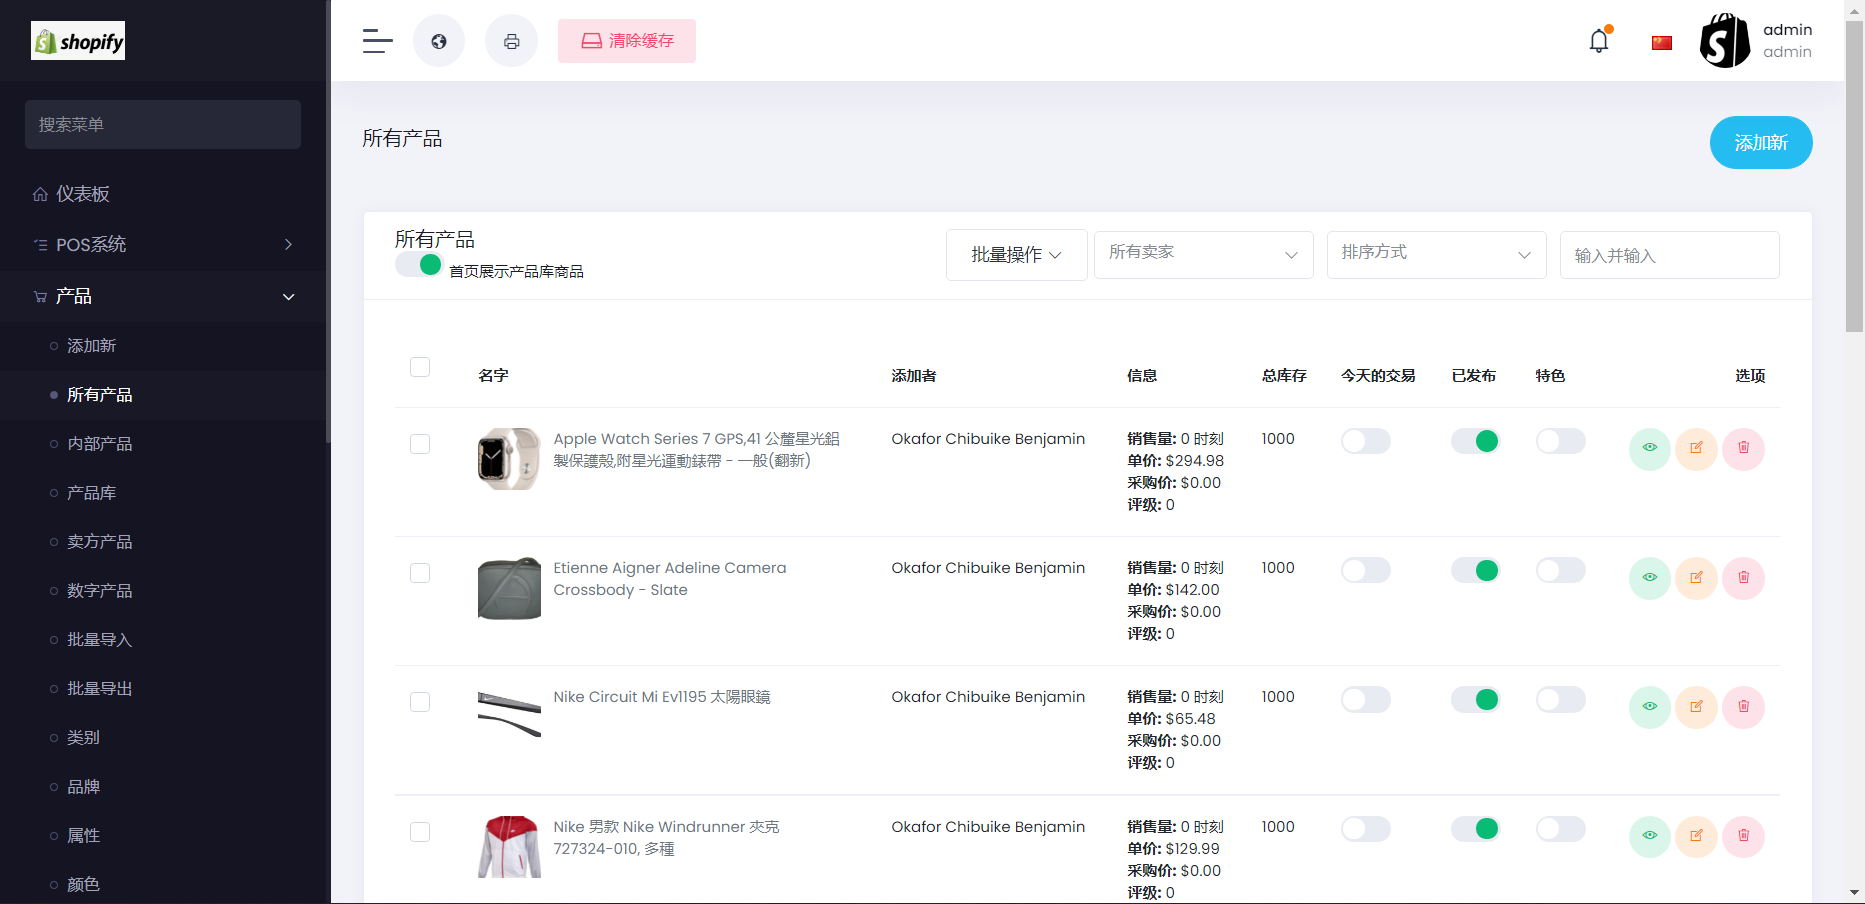Screen dimensions: 1865x904
Task: Open the admin profile avatar
Action: (1725, 41)
